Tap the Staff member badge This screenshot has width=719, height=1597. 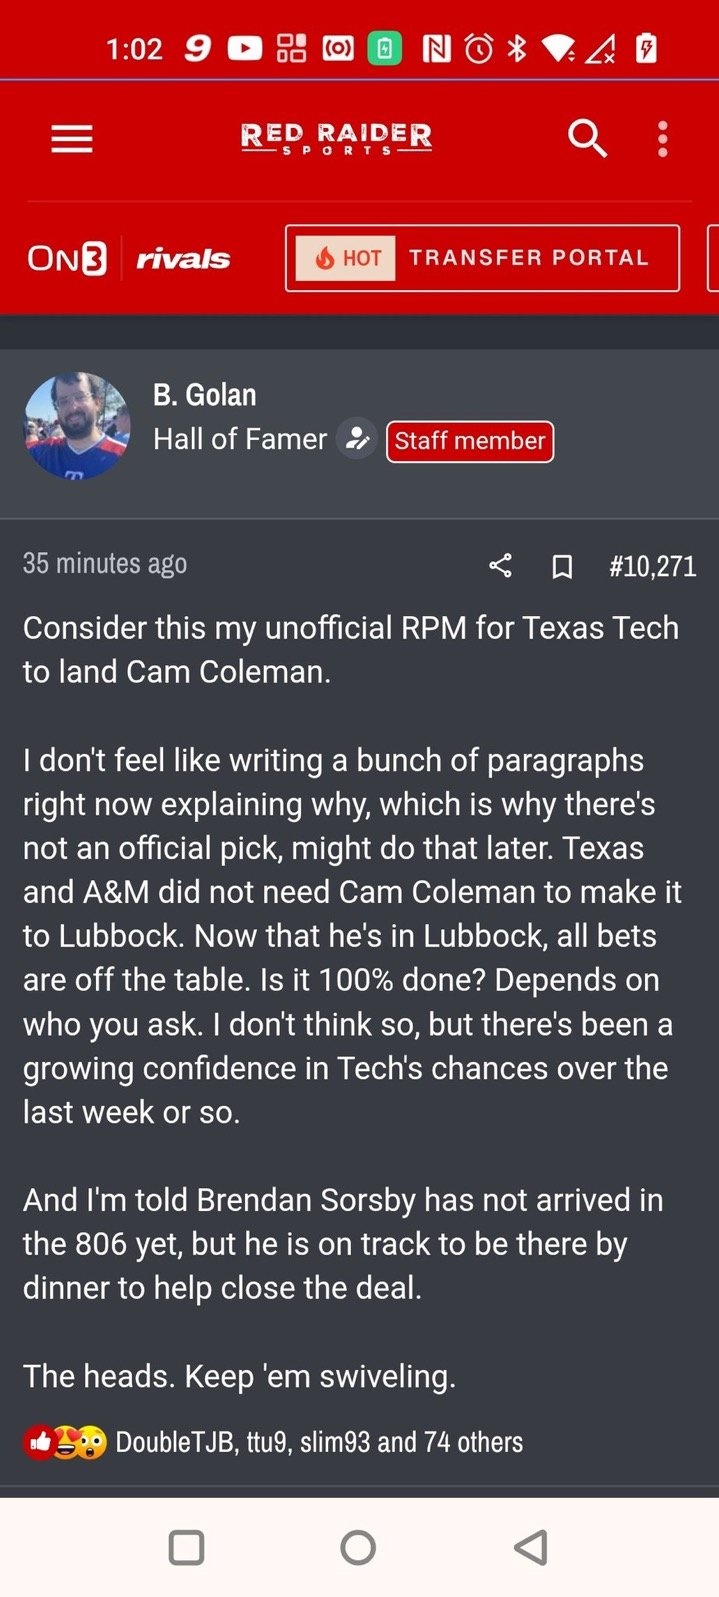(x=469, y=441)
